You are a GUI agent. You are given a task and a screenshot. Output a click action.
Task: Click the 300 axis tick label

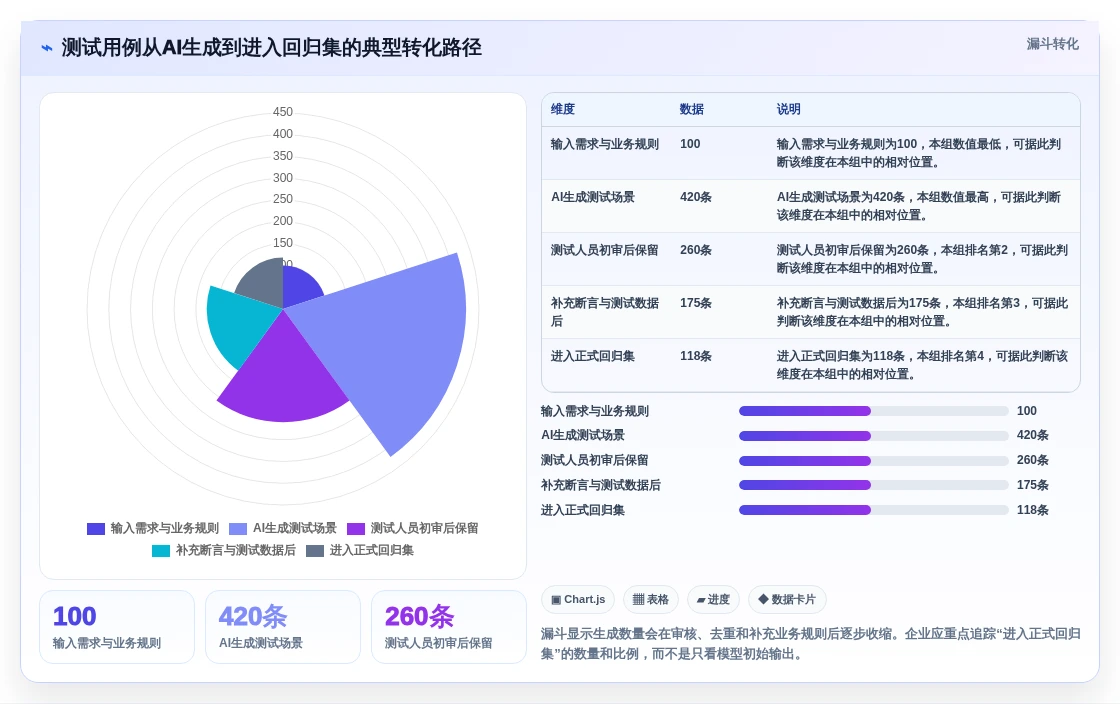click(x=283, y=178)
